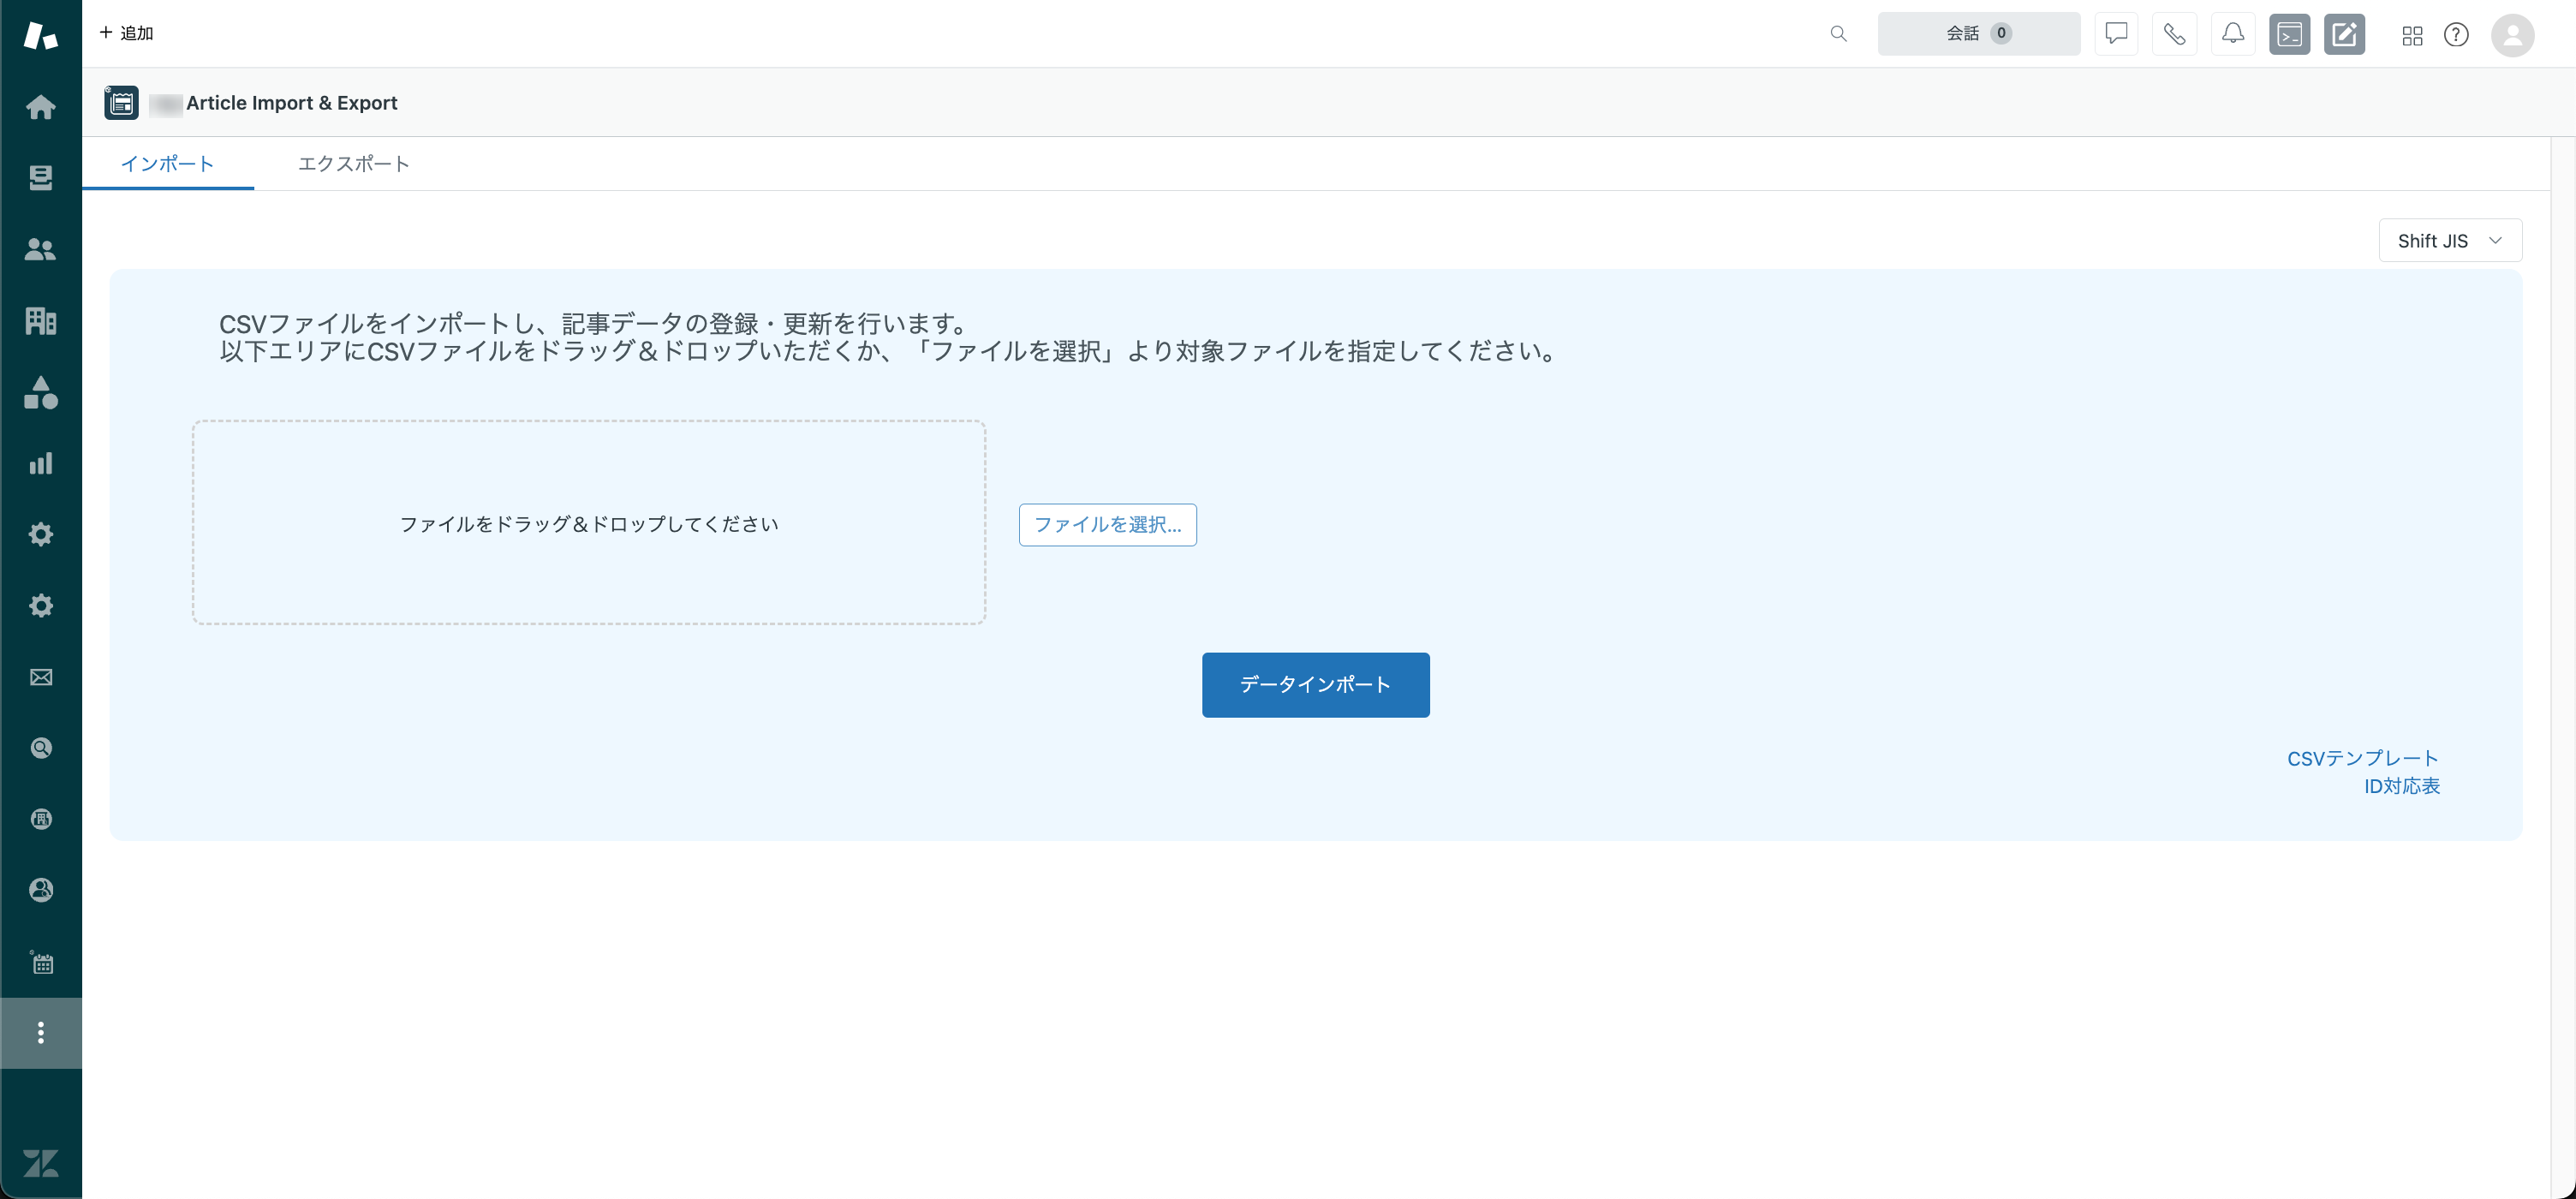Viewport: 2576px width, 1199px height.
Task: Select the インポート tab
Action: (167, 163)
